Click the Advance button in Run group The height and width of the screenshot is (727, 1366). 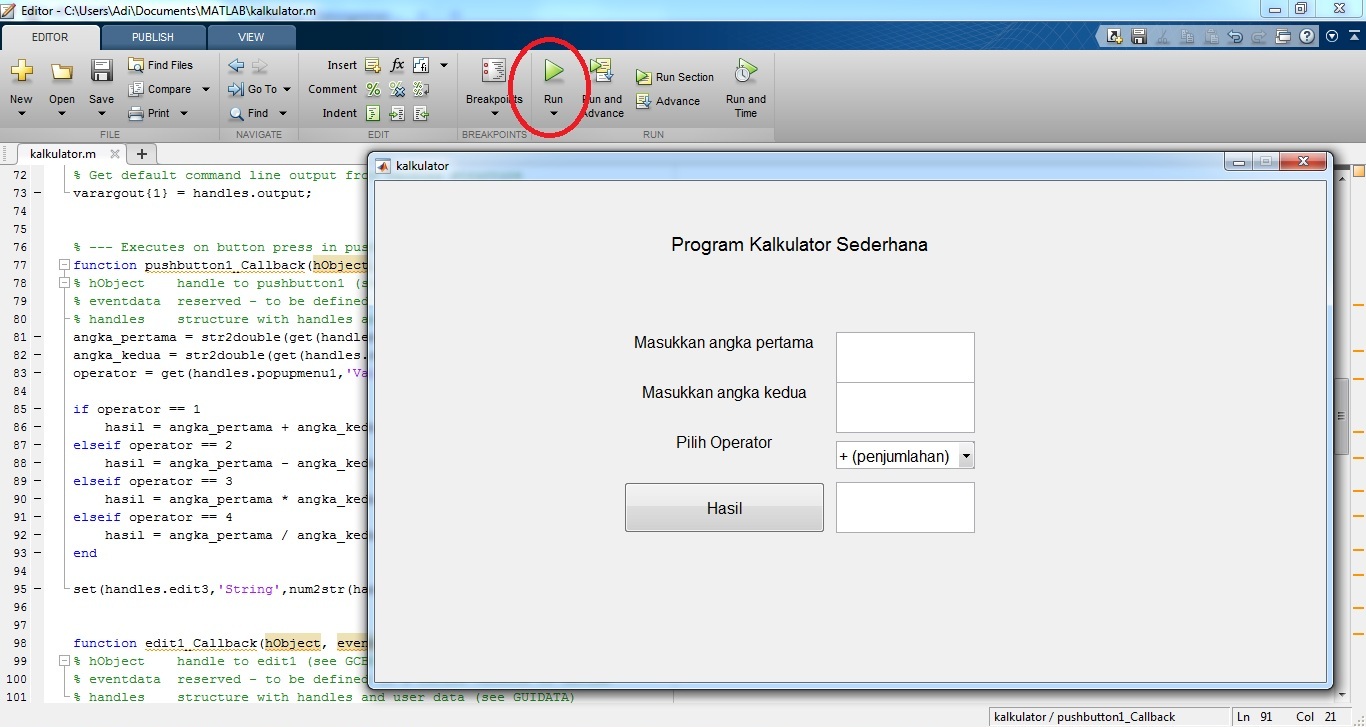[x=668, y=101]
